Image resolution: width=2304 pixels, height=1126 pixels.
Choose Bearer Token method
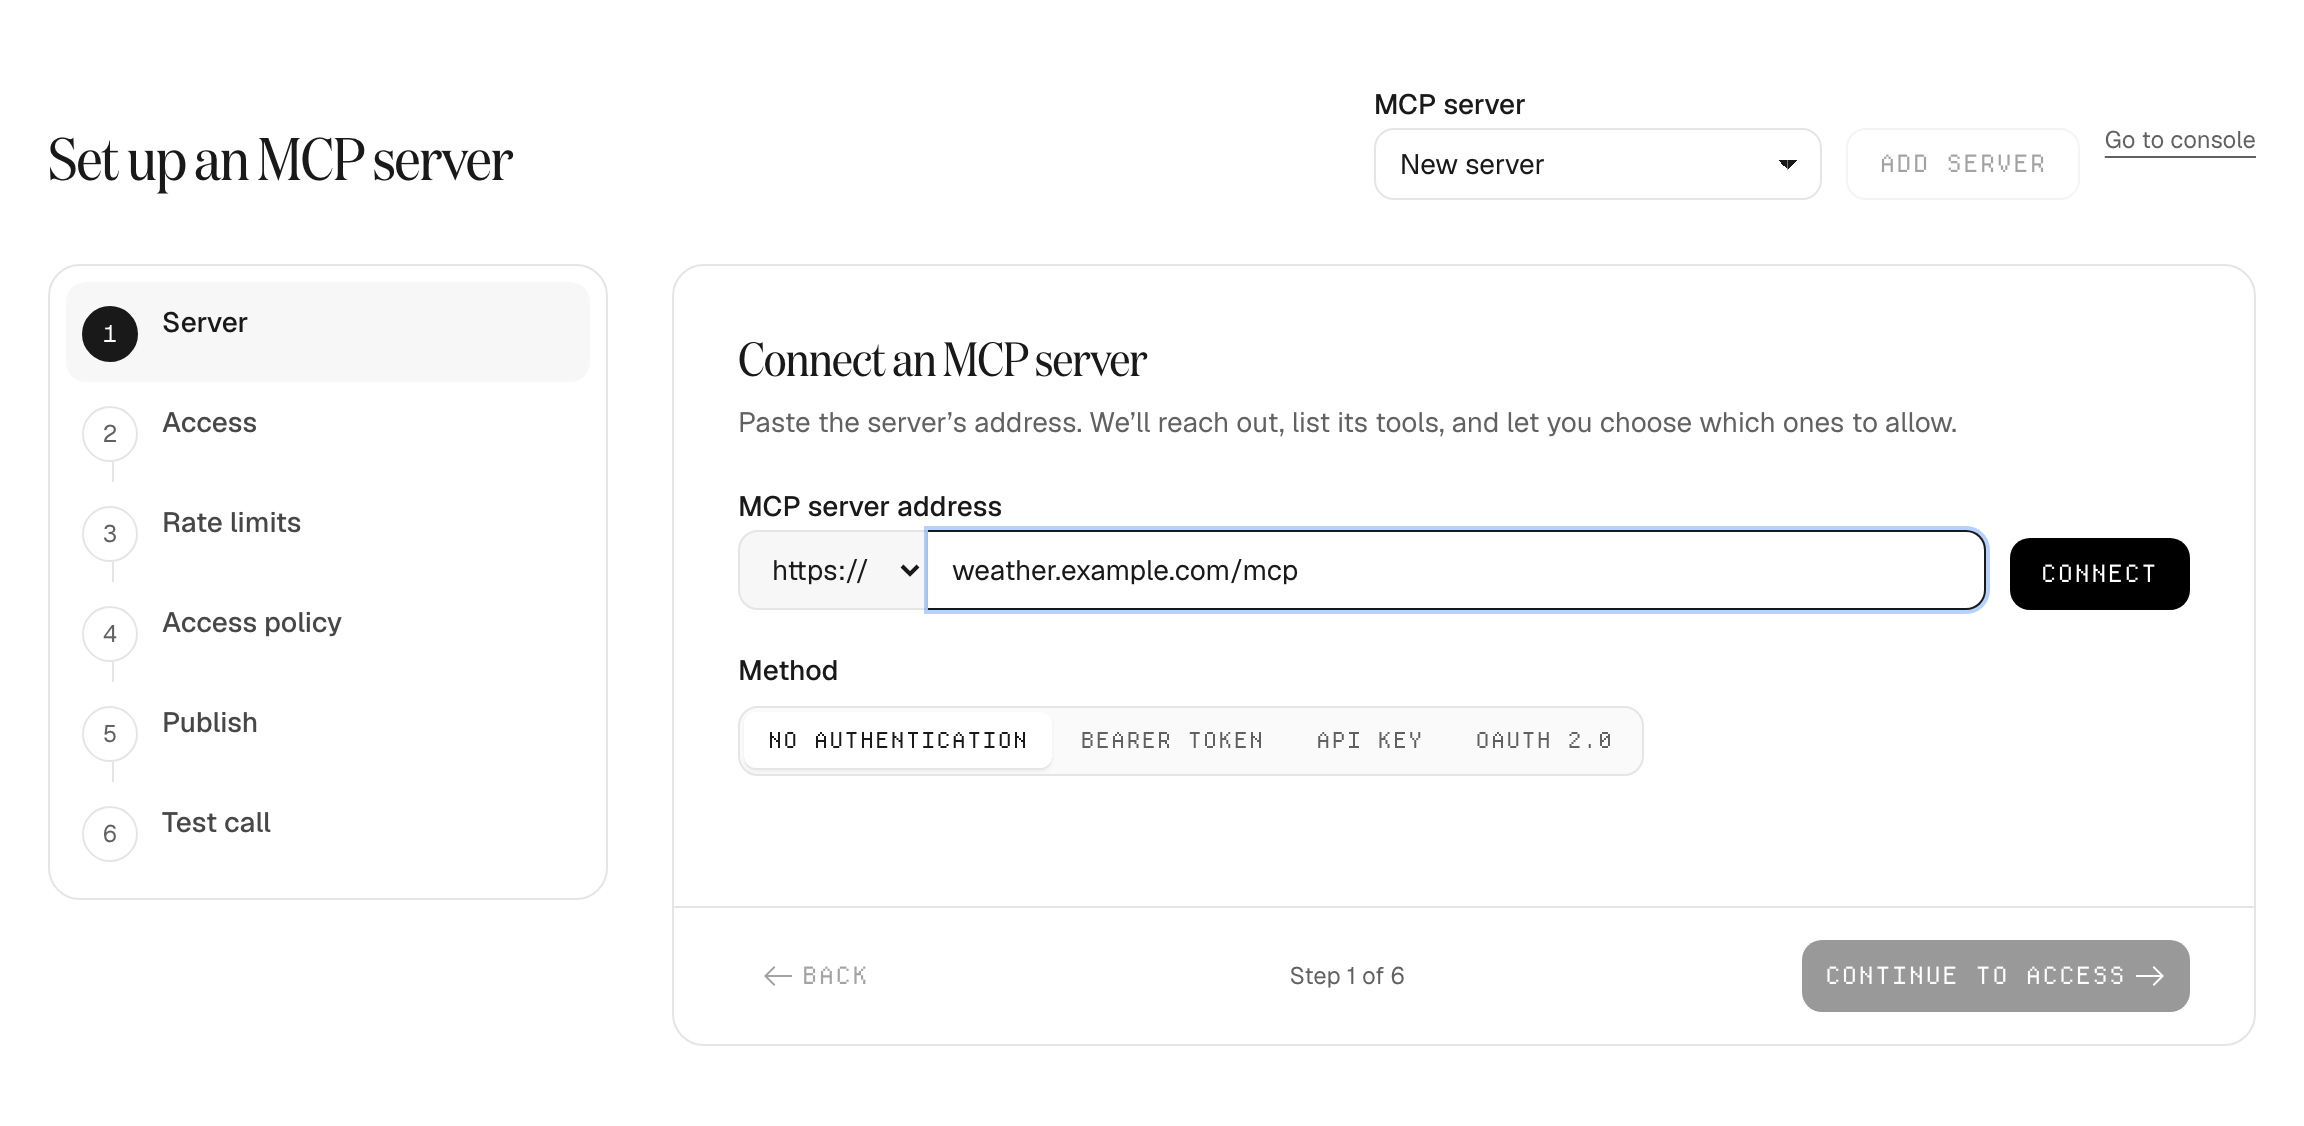point(1172,741)
